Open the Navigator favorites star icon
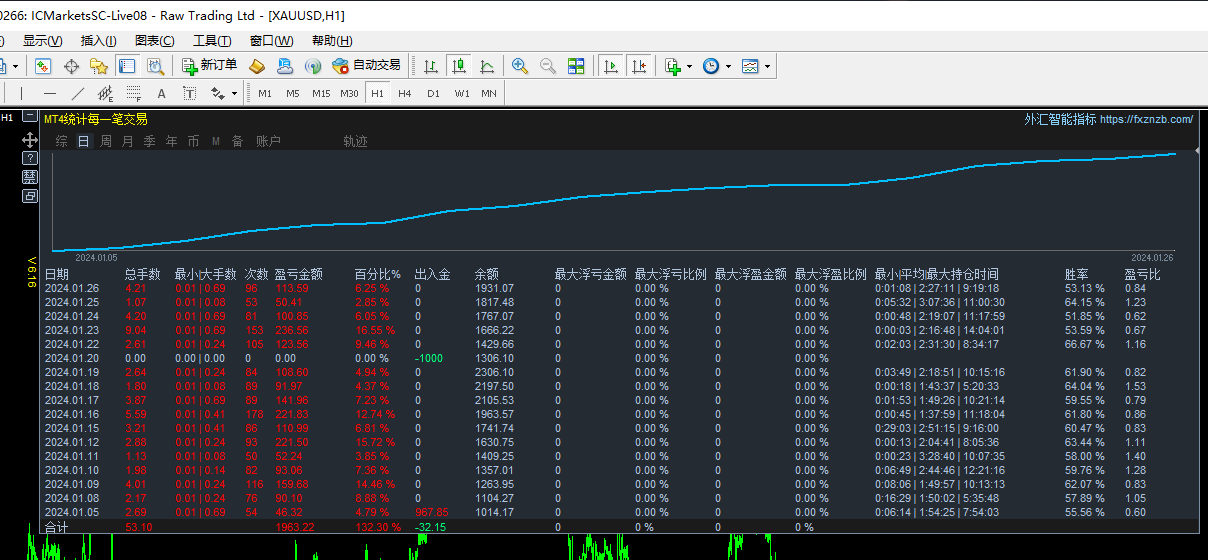Viewport: 1208px width, 560px height. pyautogui.click(x=99, y=66)
